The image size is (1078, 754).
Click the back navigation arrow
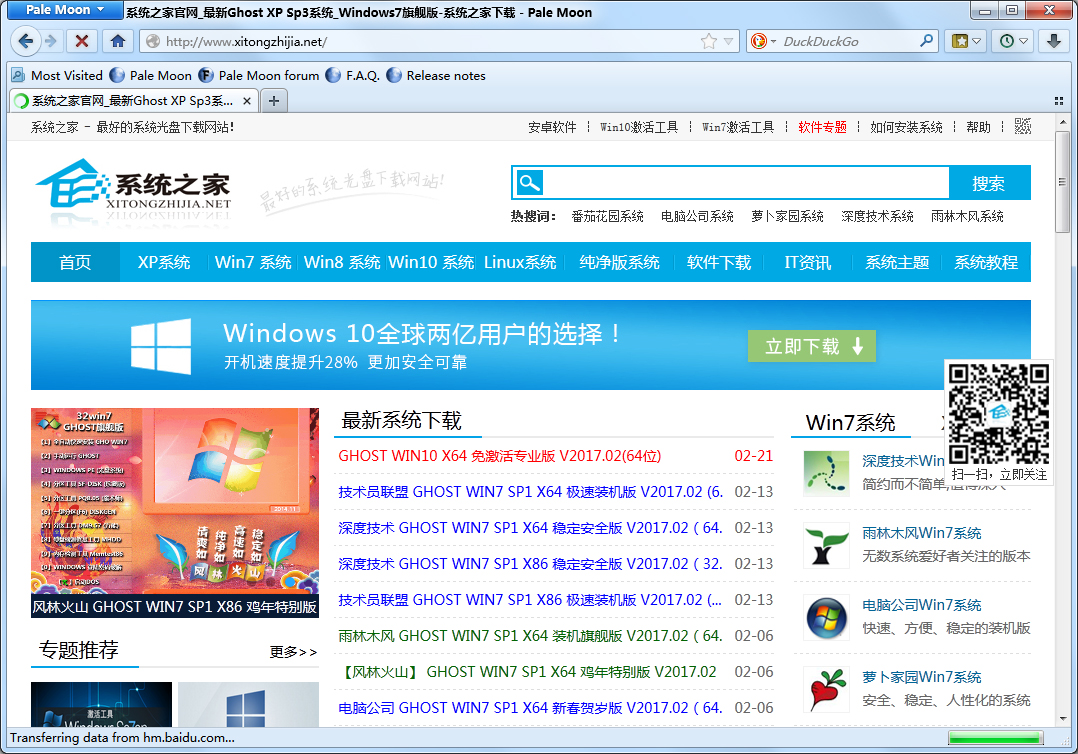coord(26,41)
